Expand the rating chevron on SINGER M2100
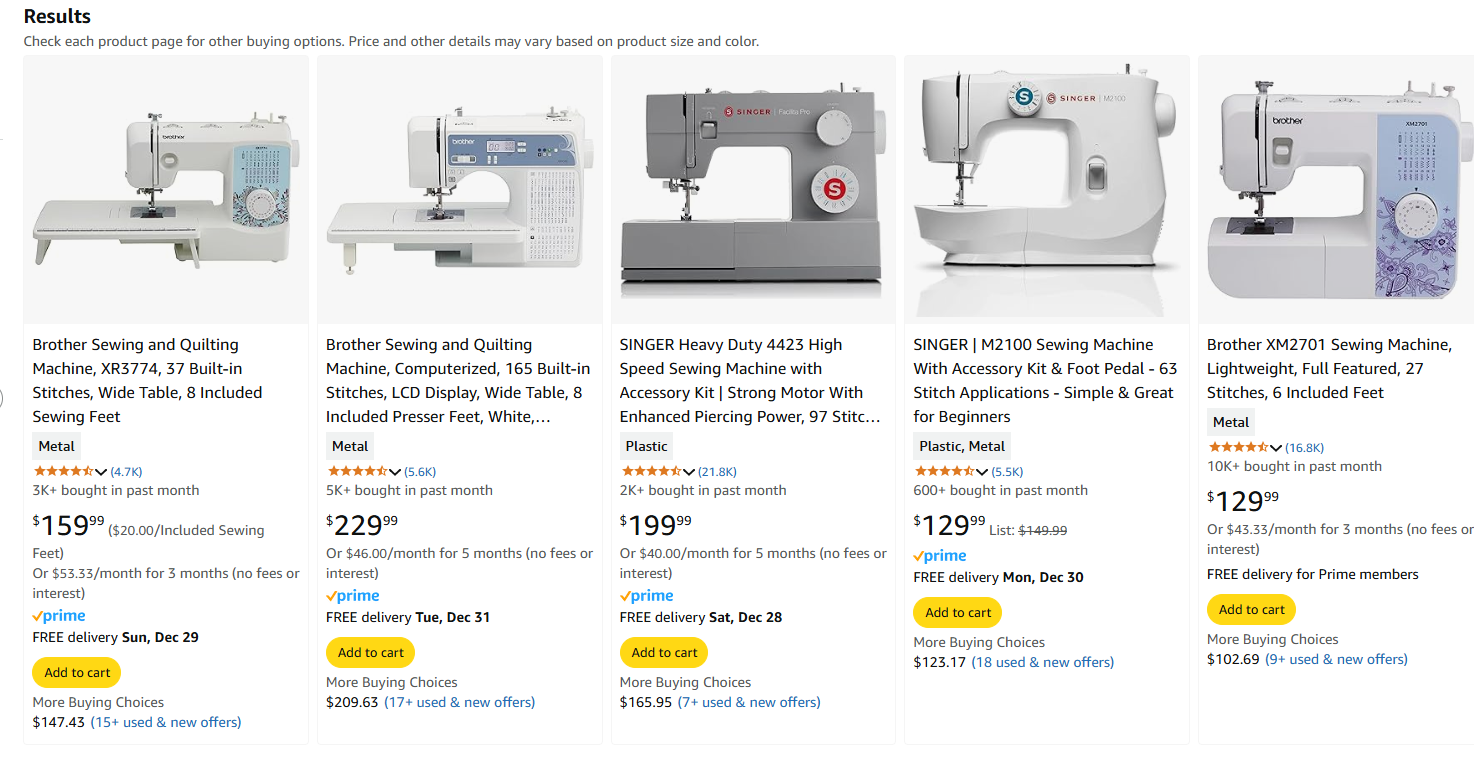The width and height of the screenshot is (1474, 769). [x=982, y=472]
